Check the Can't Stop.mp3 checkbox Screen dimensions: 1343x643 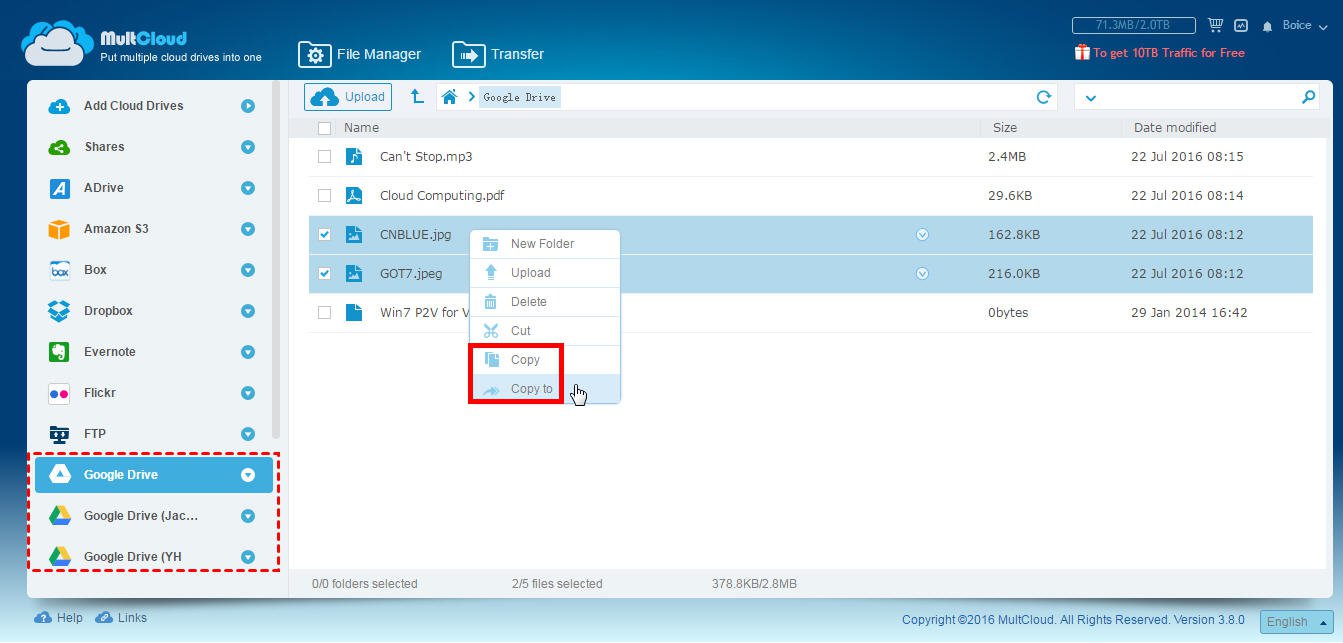tap(324, 157)
